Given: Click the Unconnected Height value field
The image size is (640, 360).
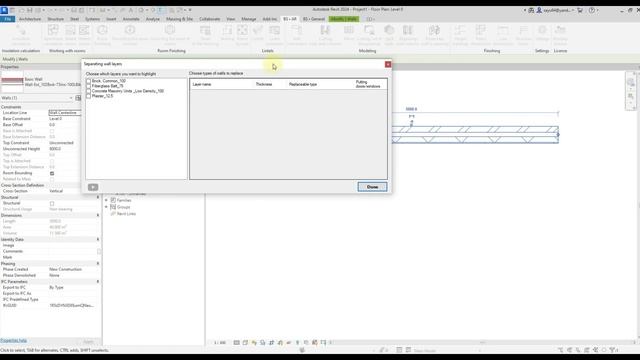Looking at the screenshot, I should coord(64,149).
